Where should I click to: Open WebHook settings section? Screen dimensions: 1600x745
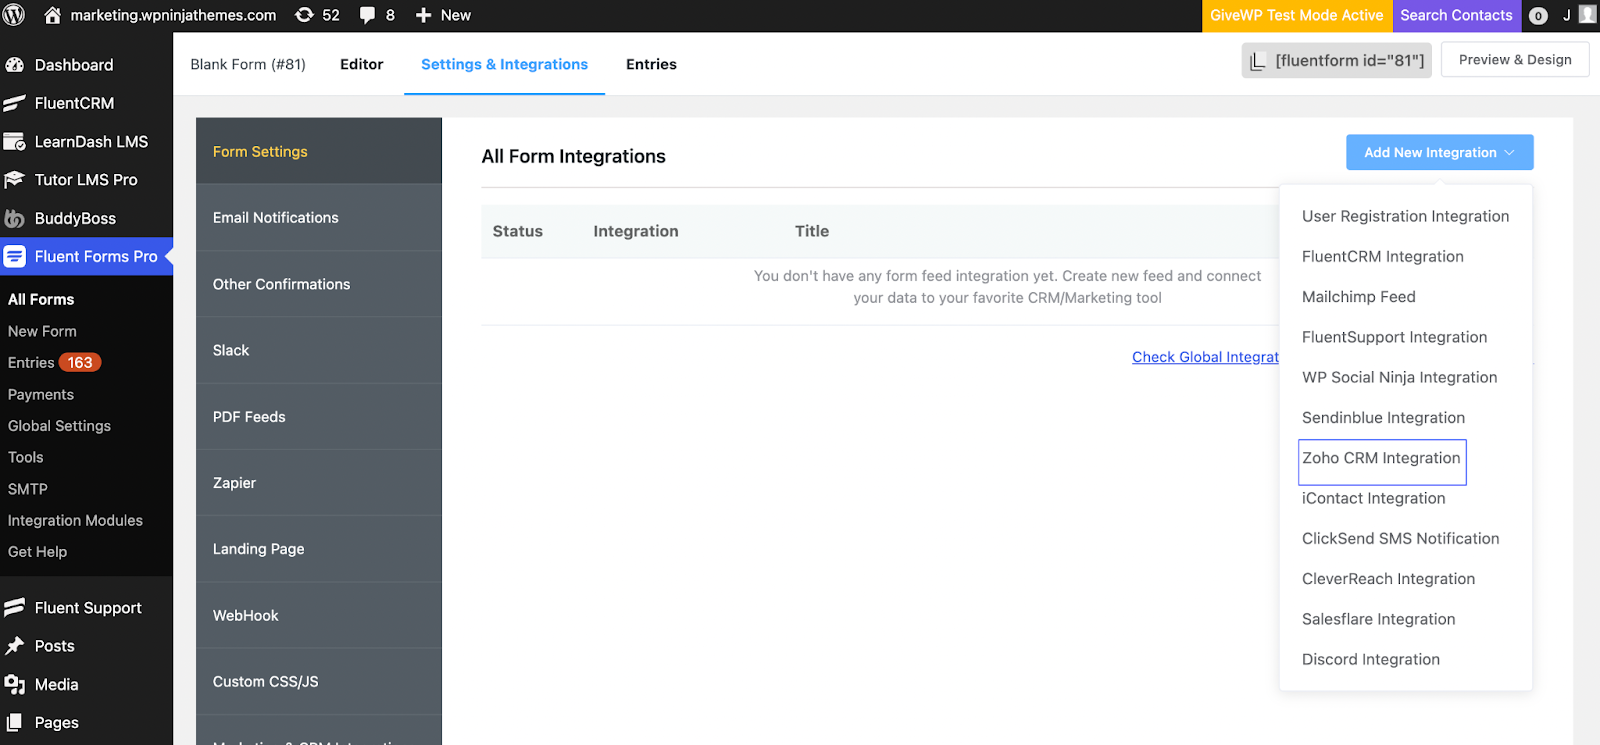319,615
